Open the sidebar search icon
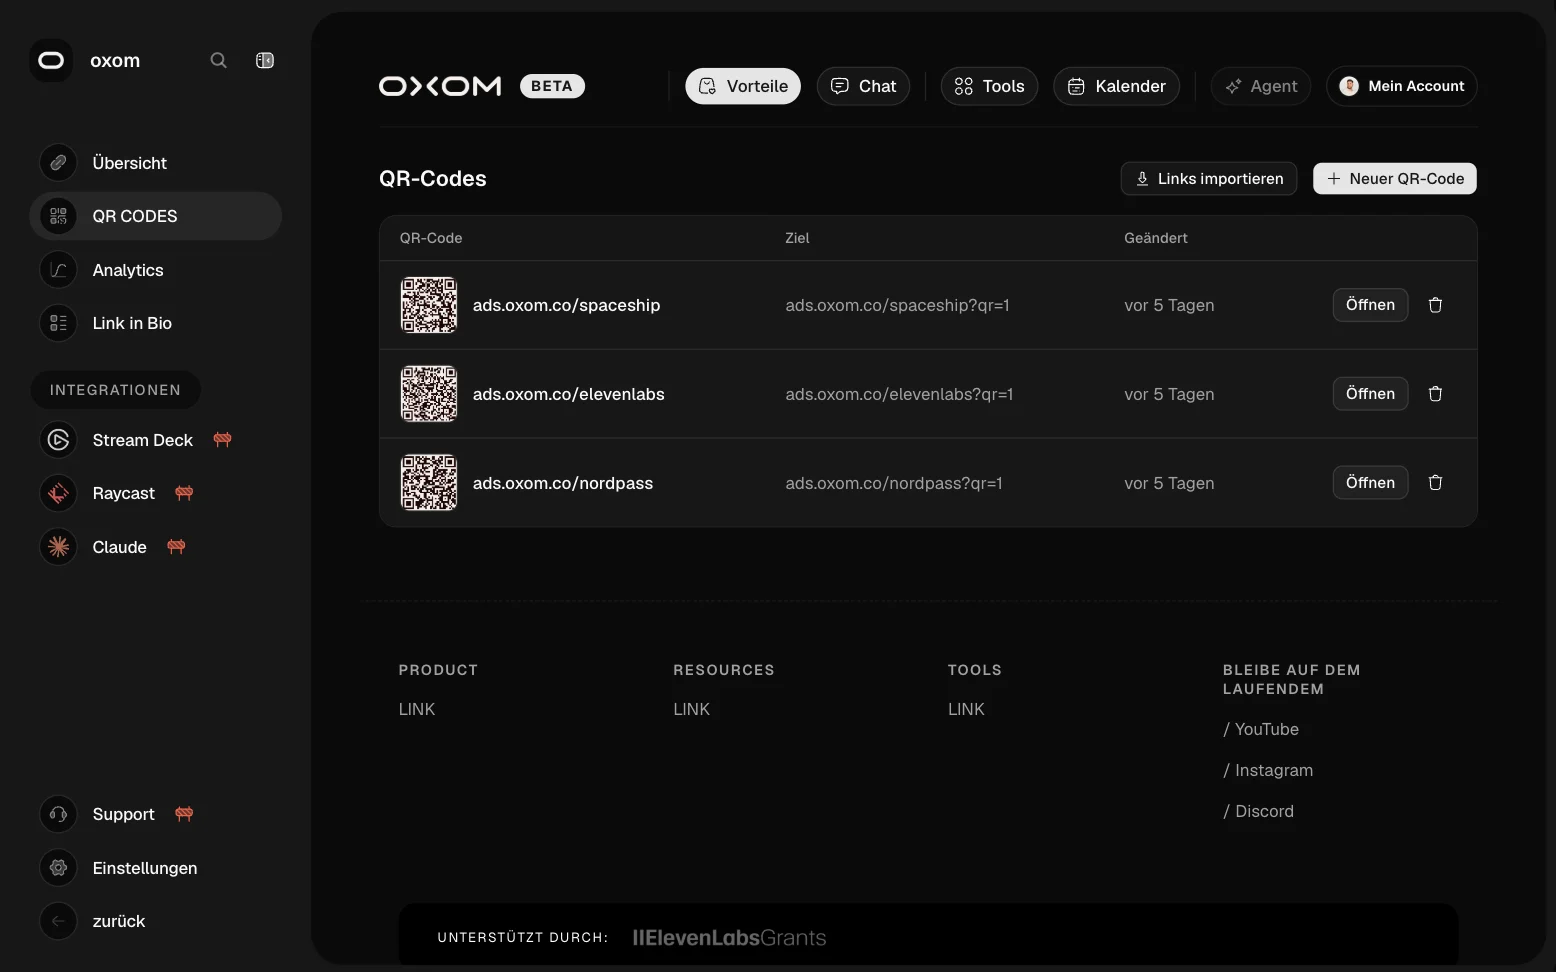Screen dimensions: 1556x972 pos(218,60)
